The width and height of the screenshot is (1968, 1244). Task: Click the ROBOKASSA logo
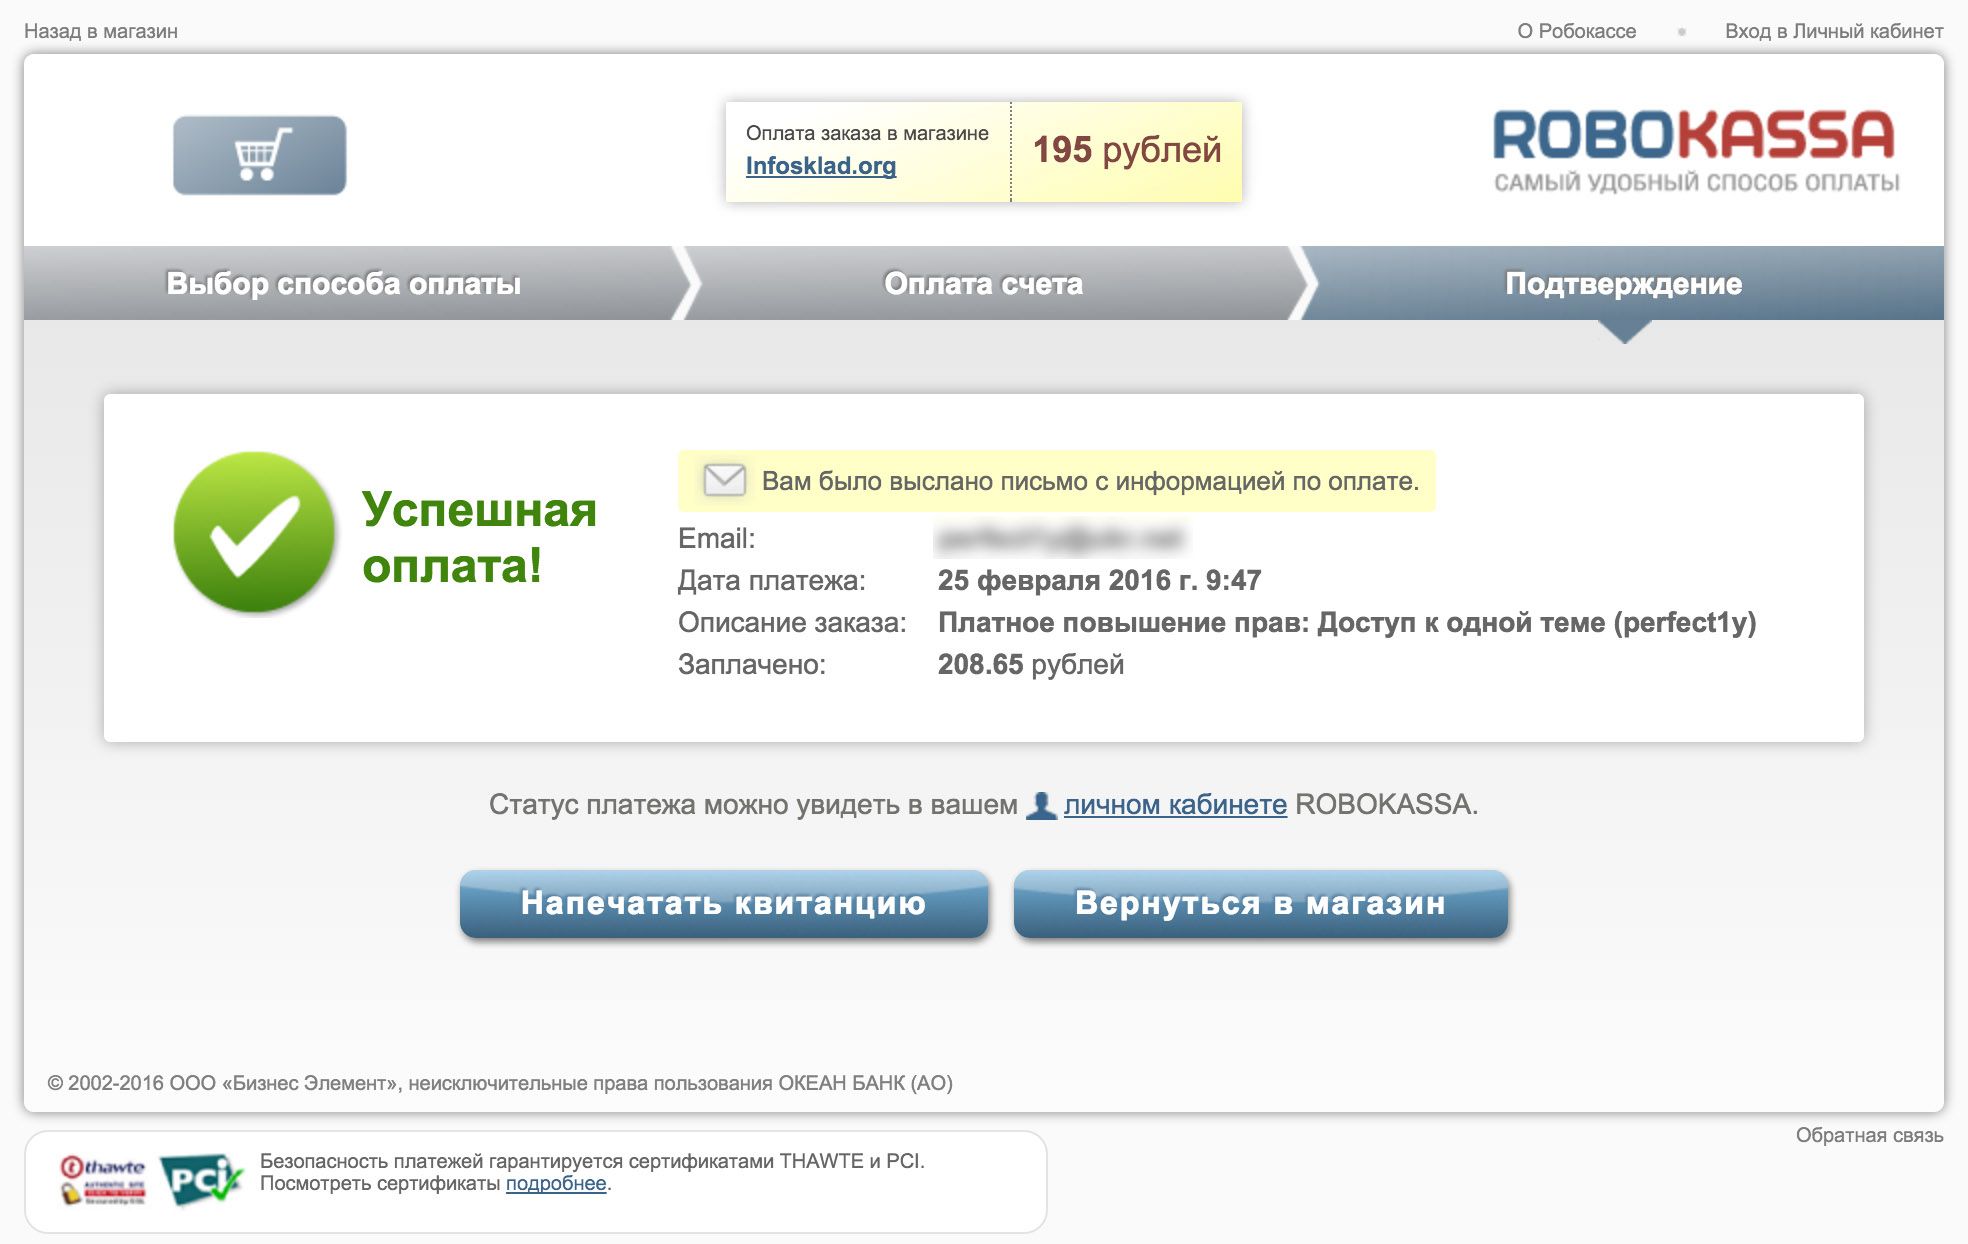pyautogui.click(x=1694, y=136)
